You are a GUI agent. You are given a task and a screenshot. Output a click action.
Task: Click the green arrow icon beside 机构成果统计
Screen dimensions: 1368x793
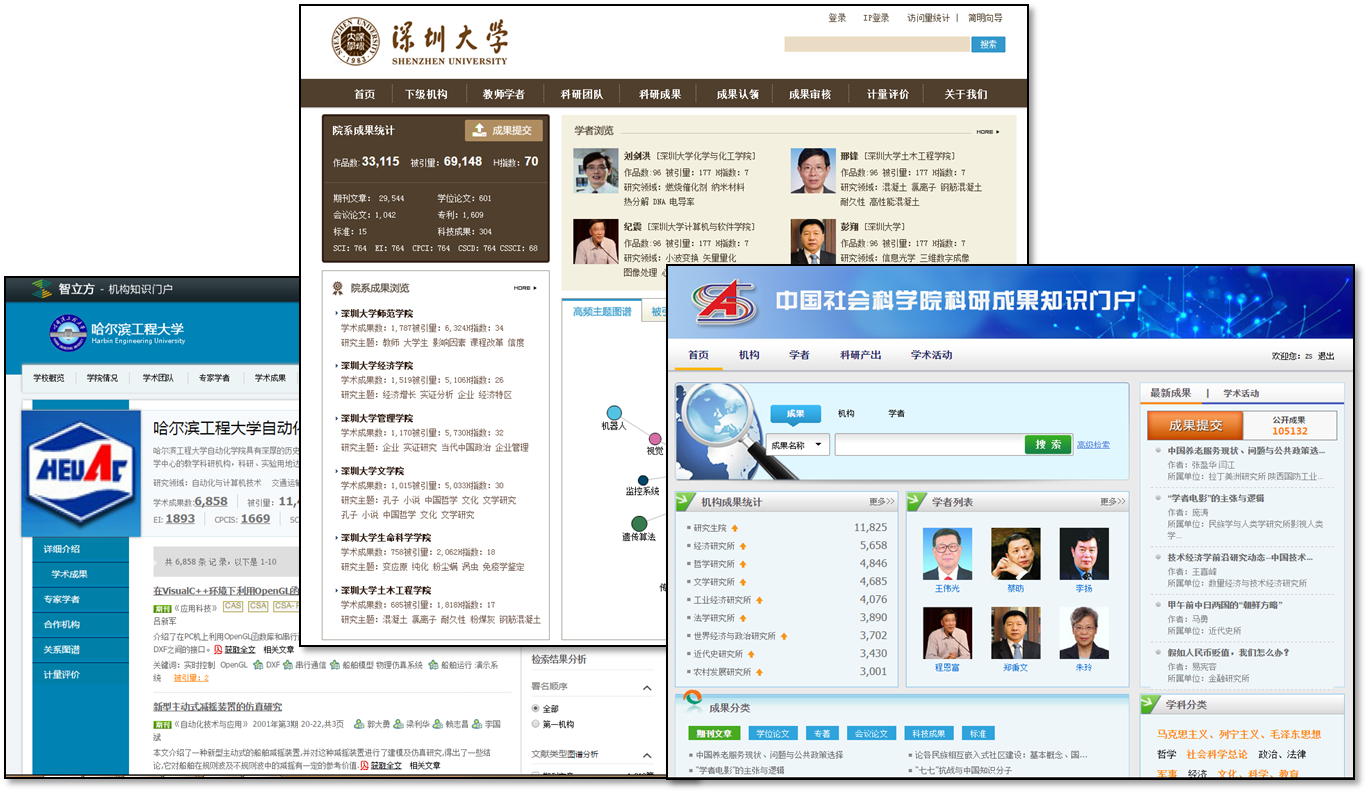click(x=687, y=501)
